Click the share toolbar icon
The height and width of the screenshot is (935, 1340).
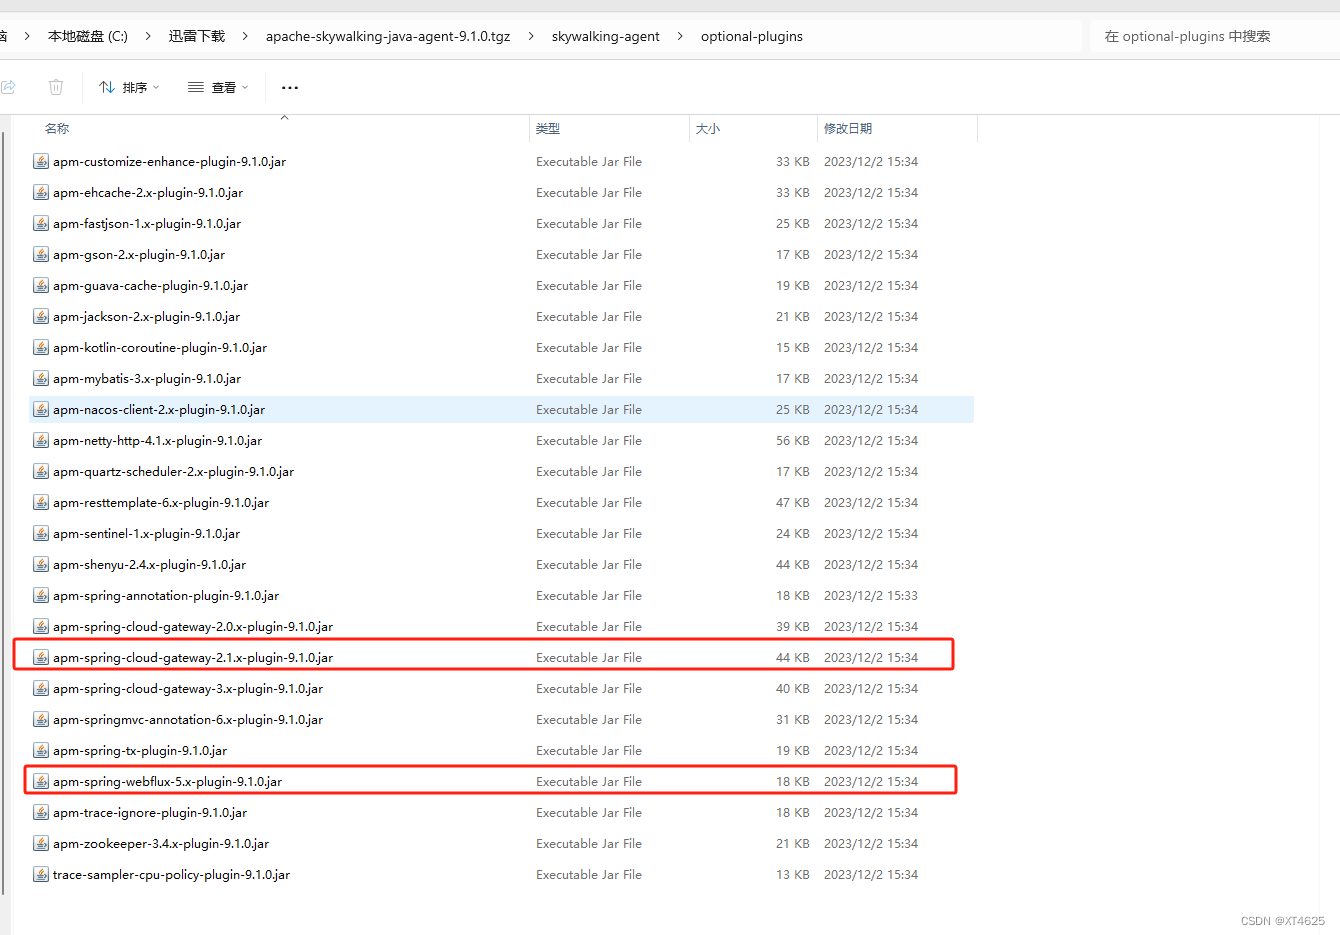point(8,87)
